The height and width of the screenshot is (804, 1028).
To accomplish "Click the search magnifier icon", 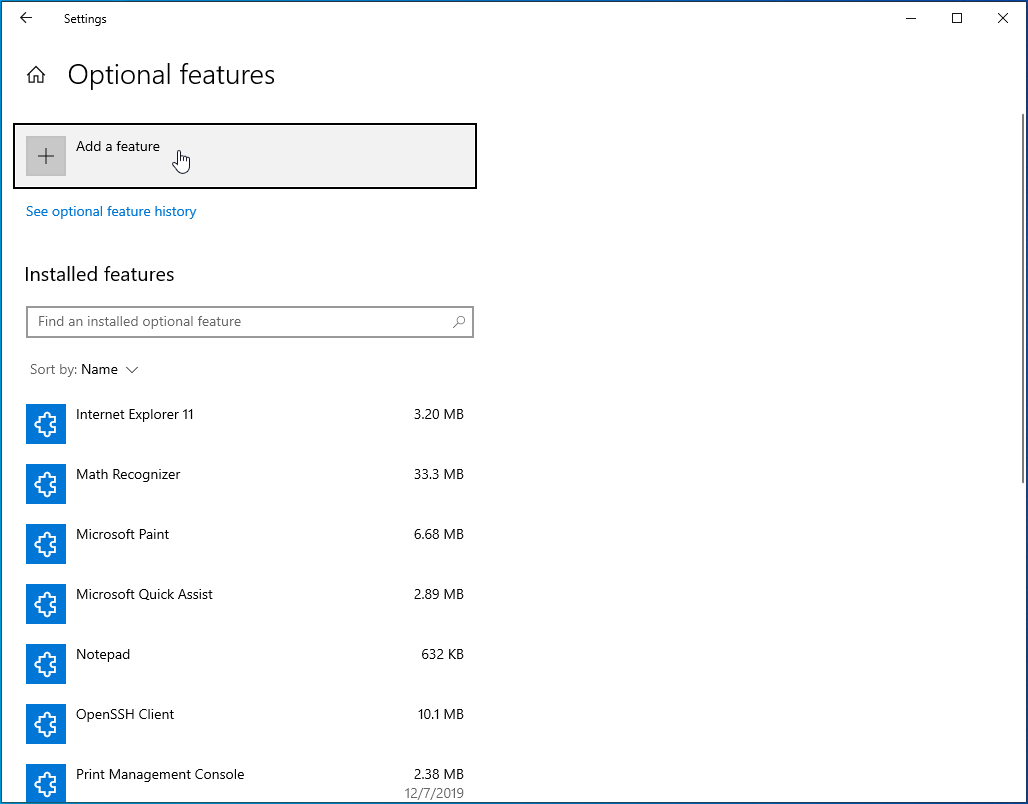I will [459, 322].
